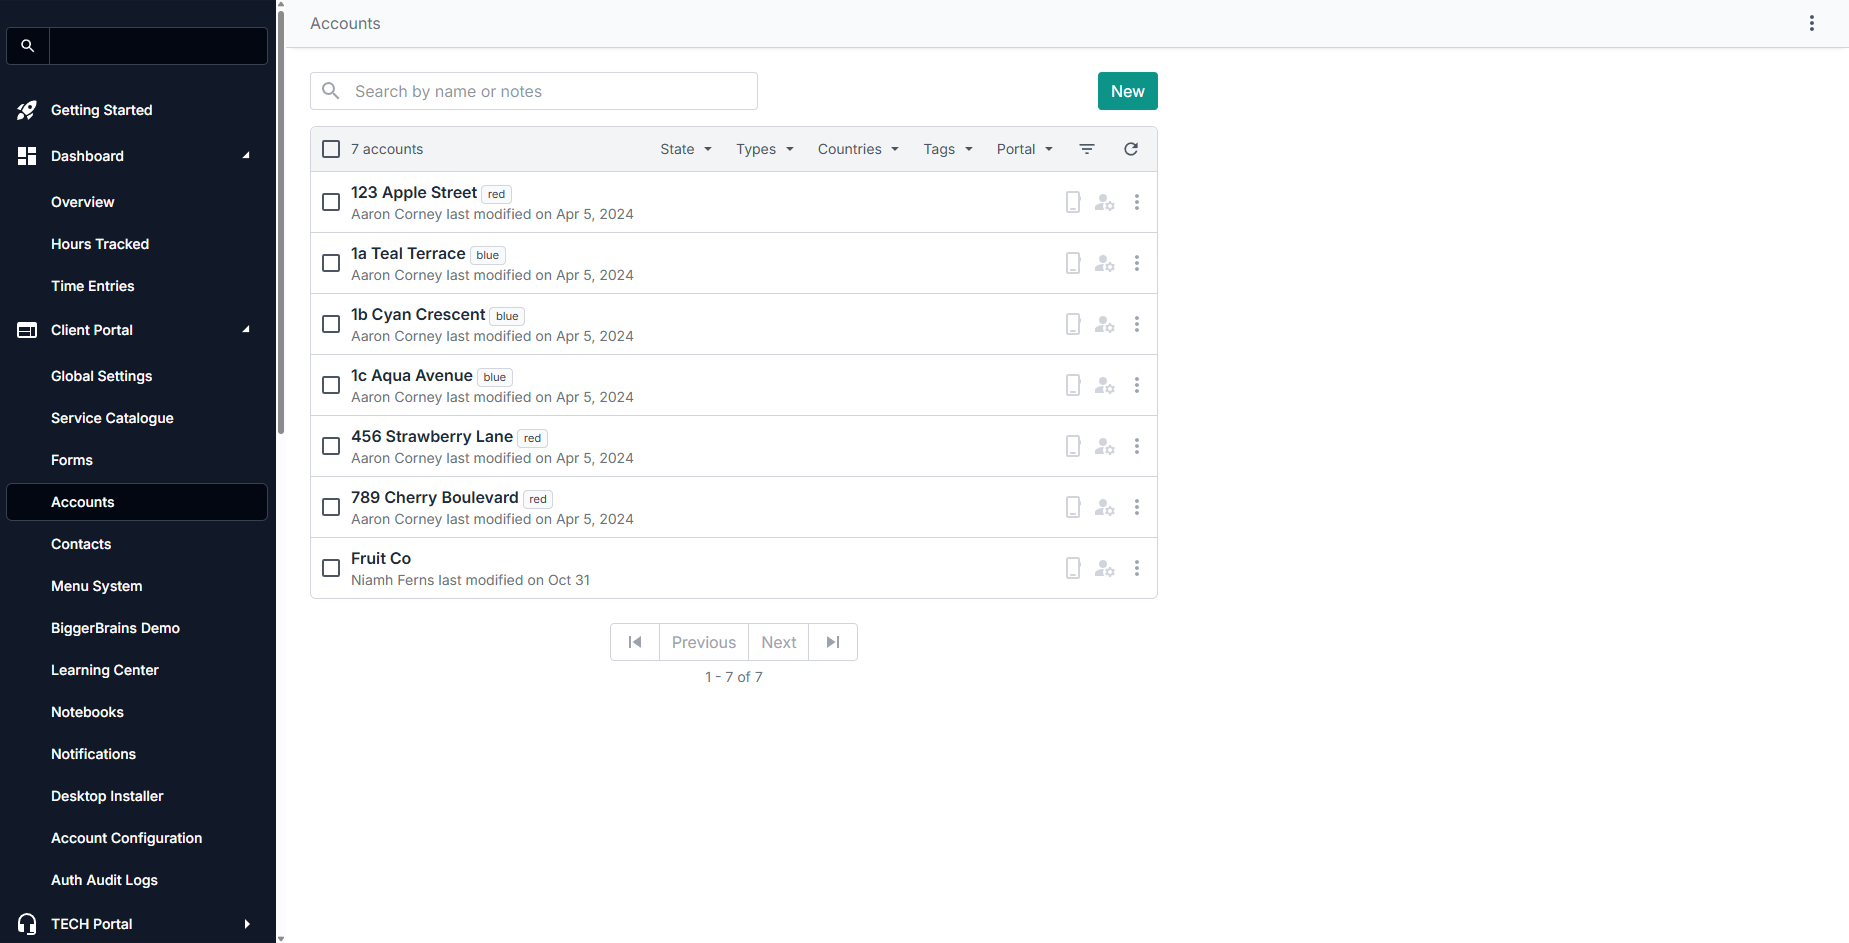Check the 1b Cyan Crescent checkbox
The width and height of the screenshot is (1849, 943).
pyautogui.click(x=331, y=324)
